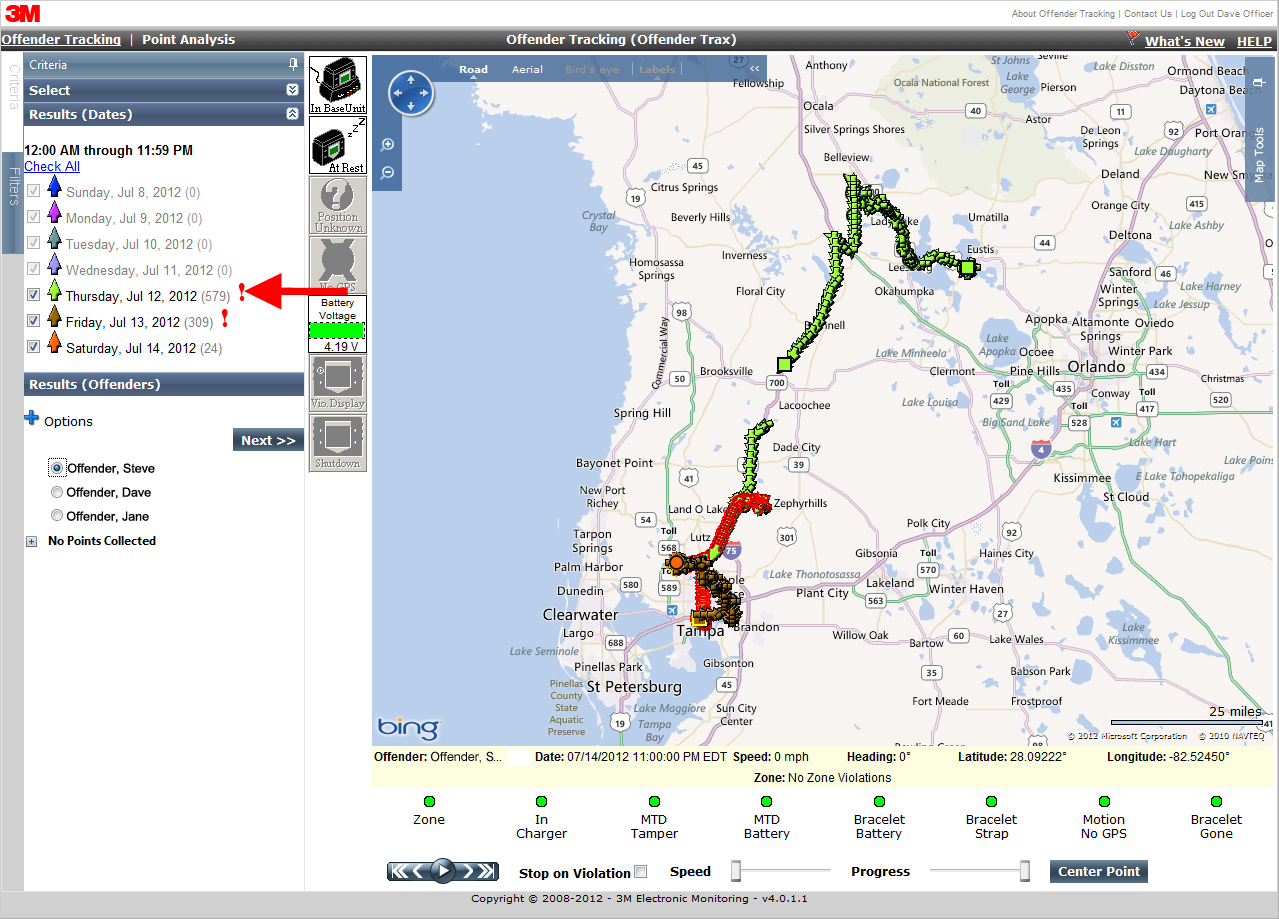1279x919 pixels.
Task: Select the Position Unknown icon
Action: tap(338, 205)
